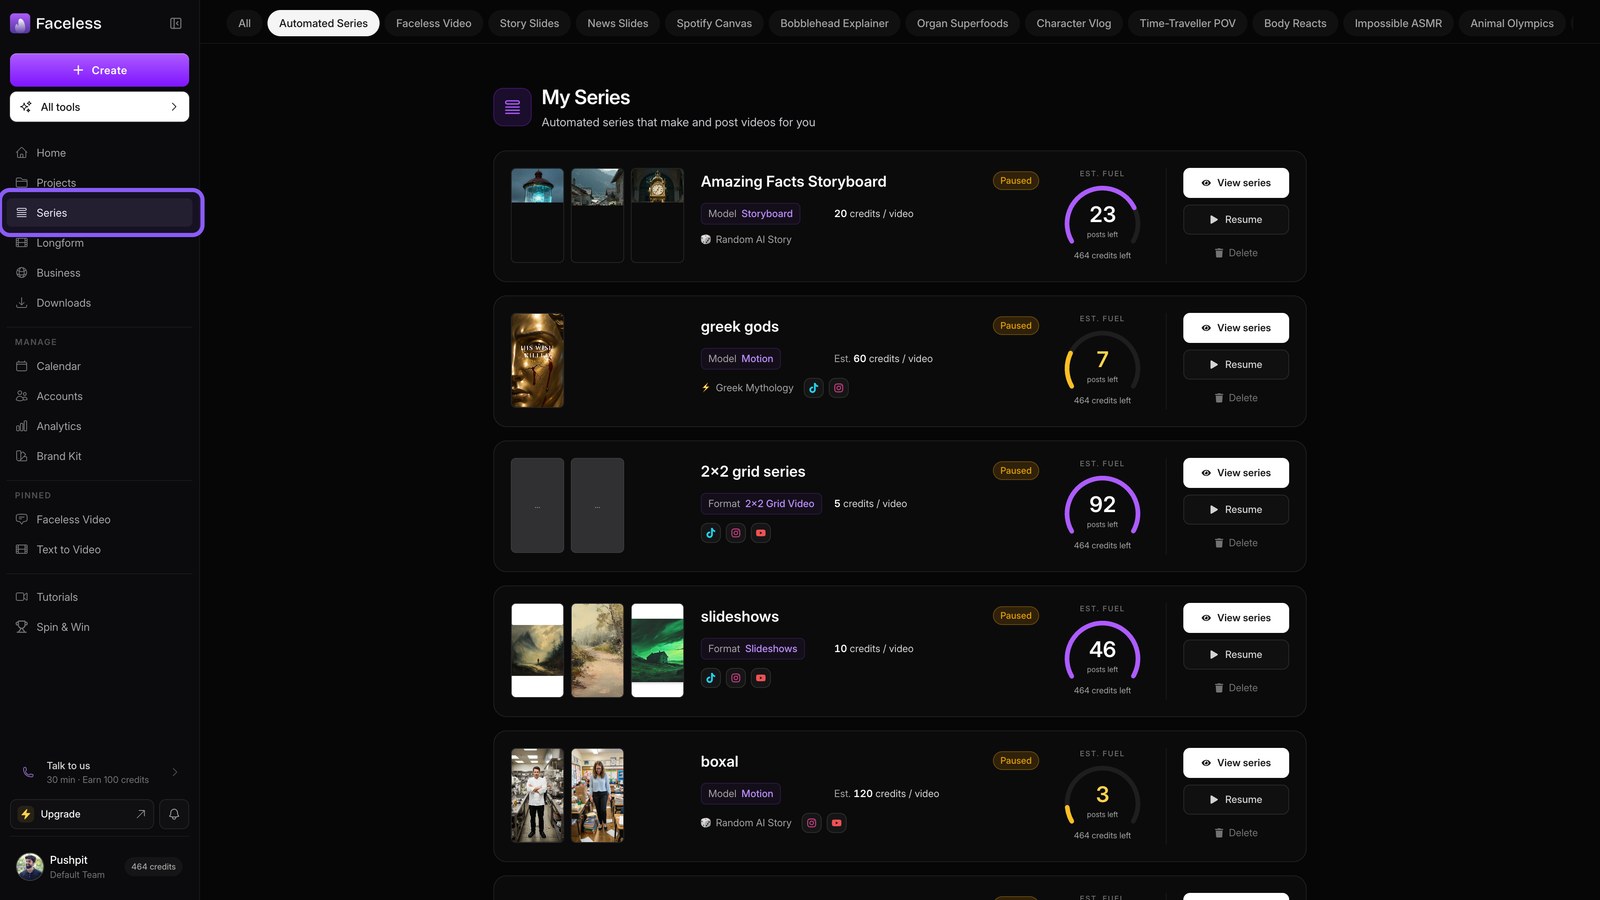Switch to the All tab

point(245,23)
